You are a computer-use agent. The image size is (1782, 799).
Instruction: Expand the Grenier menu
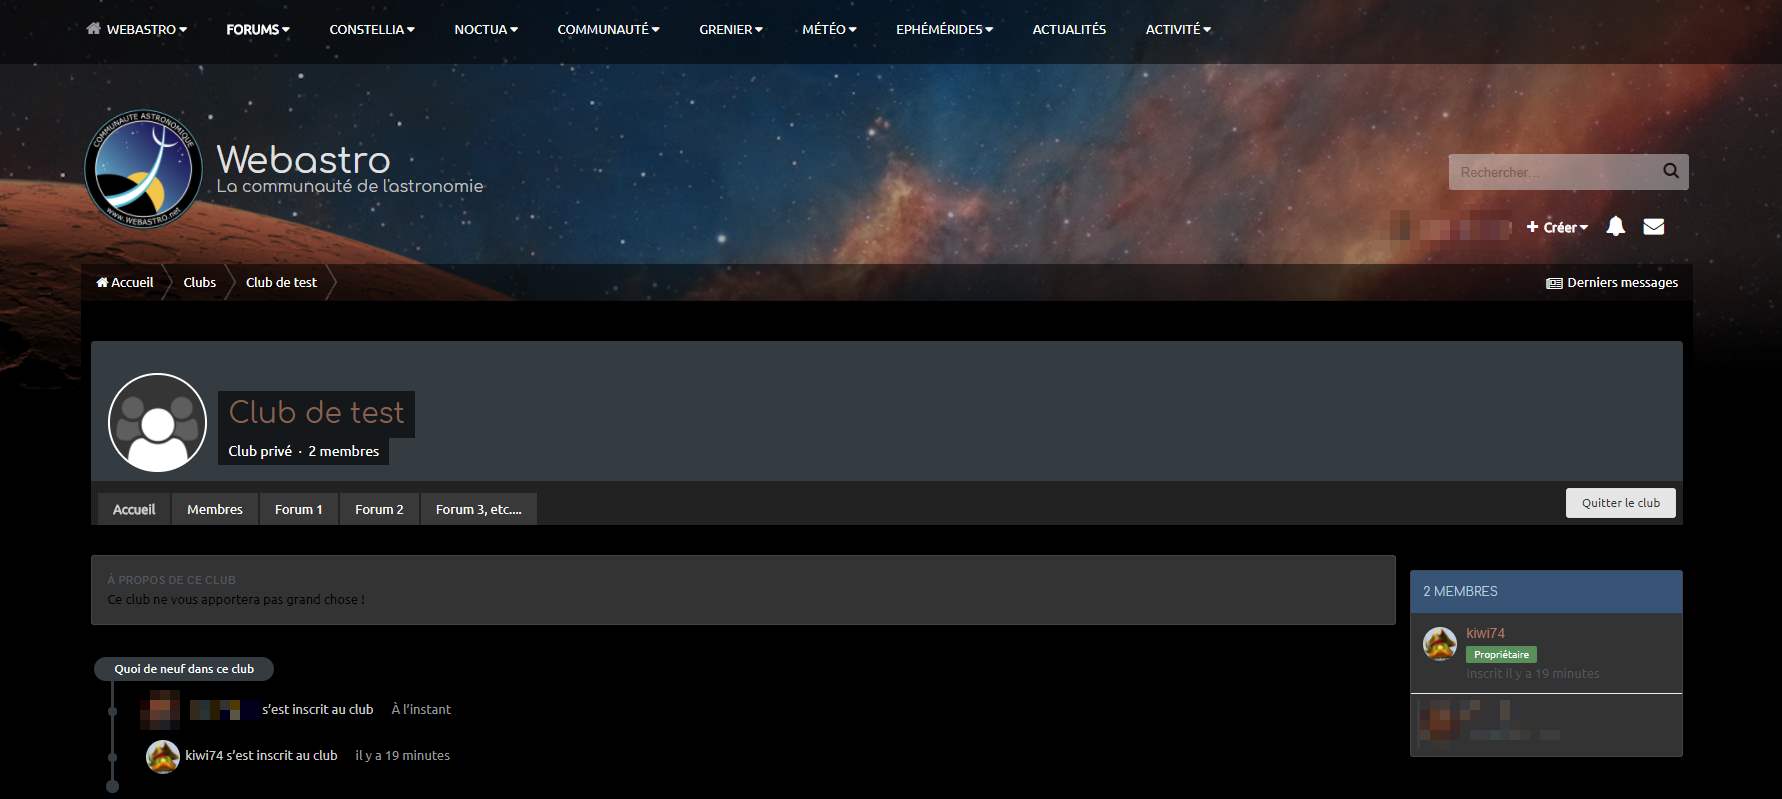coord(731,30)
